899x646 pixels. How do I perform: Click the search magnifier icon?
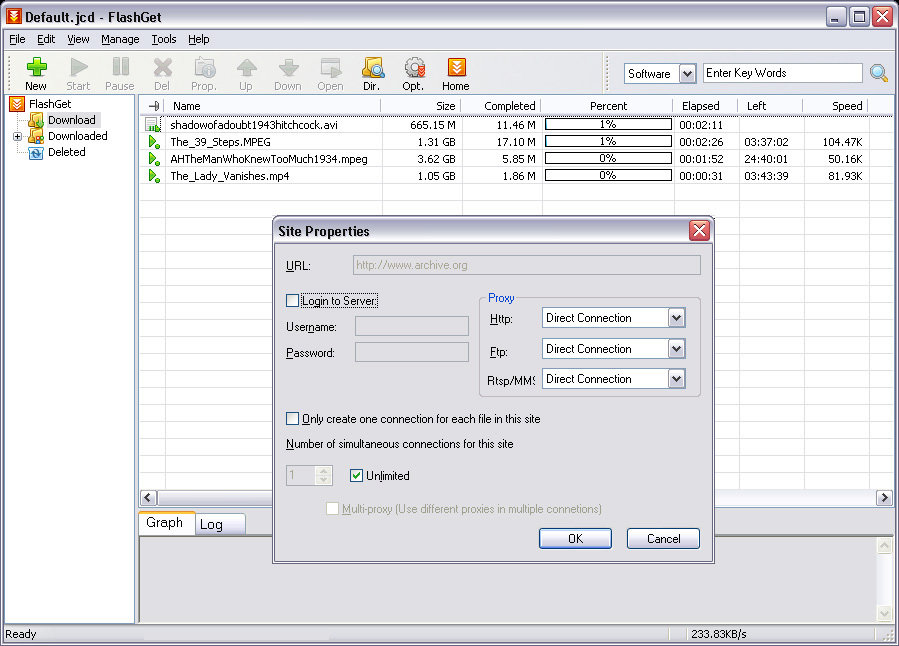pos(878,73)
